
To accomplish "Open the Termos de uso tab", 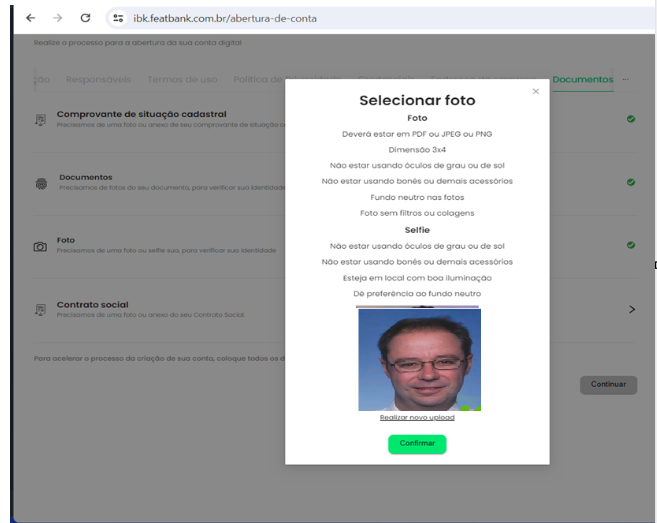I will [182, 79].
